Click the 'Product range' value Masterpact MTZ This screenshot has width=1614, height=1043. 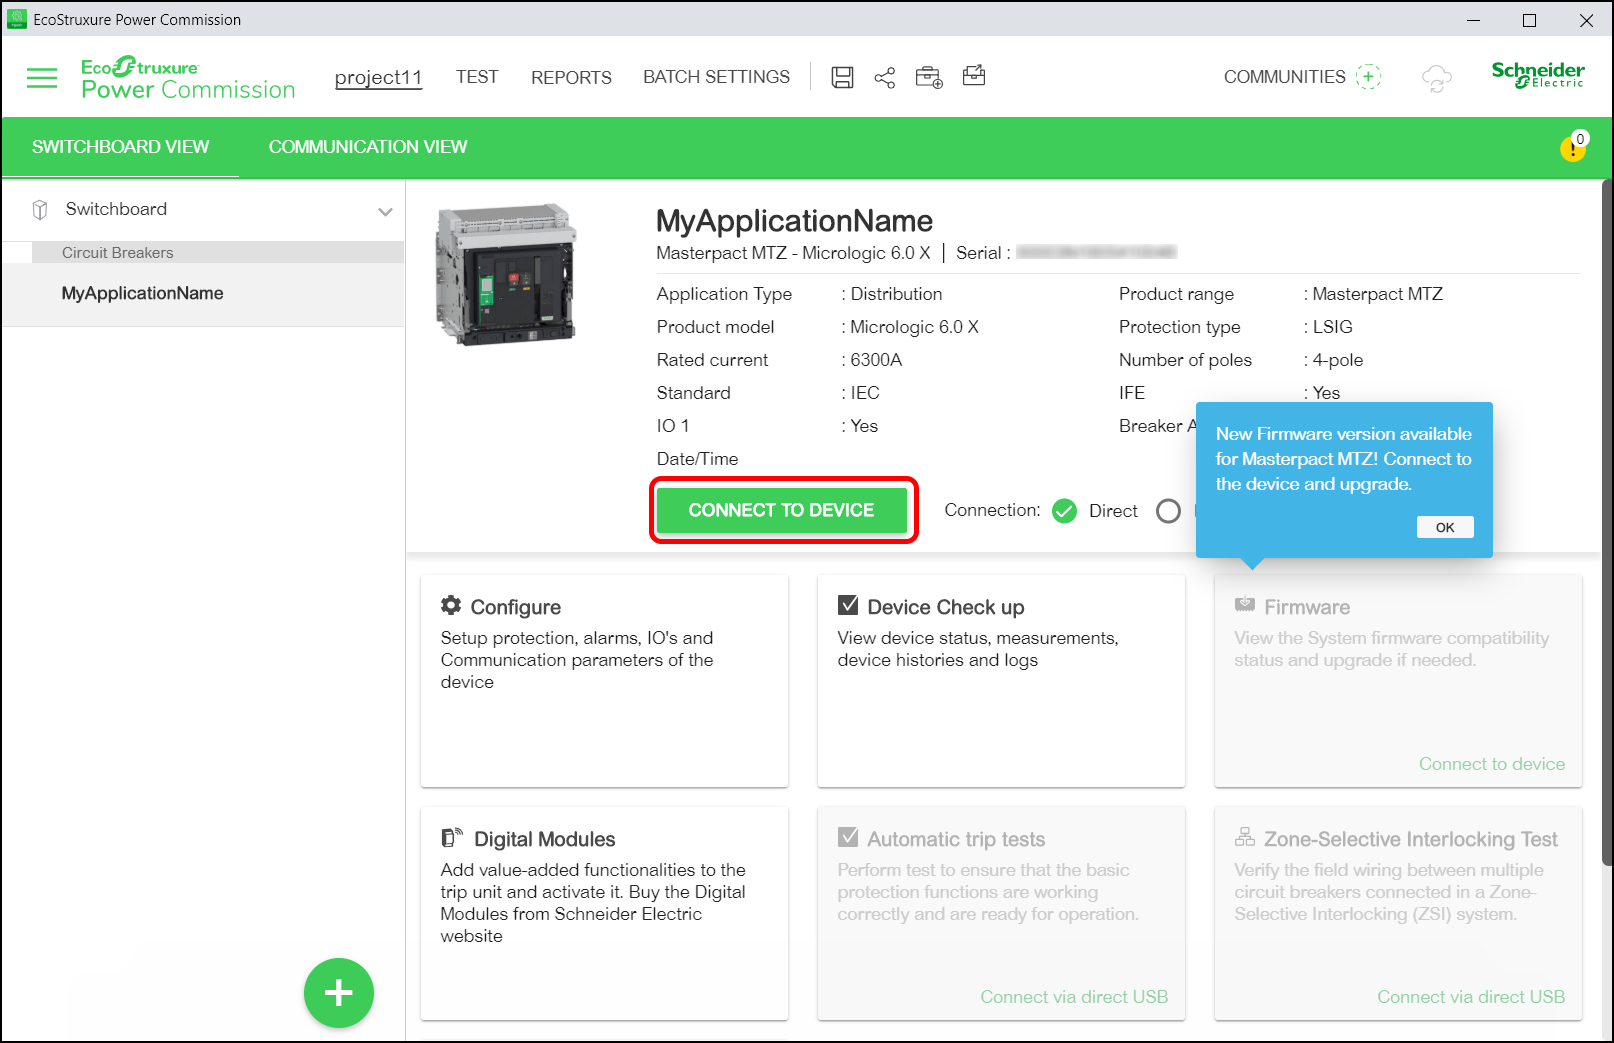tap(1377, 294)
